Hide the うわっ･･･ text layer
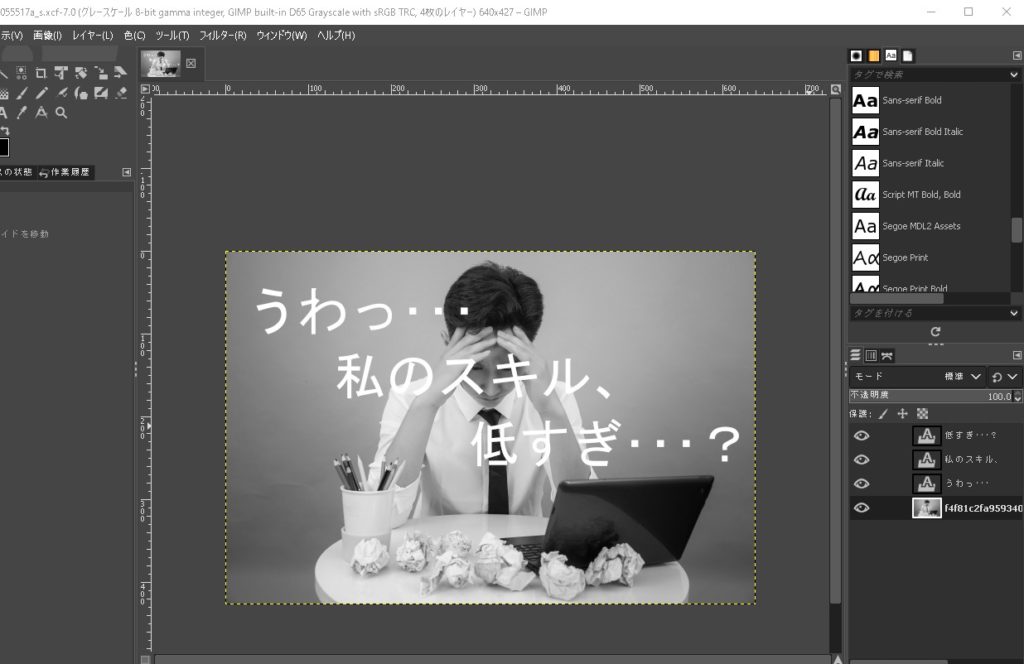This screenshot has height=664, width=1024. pos(861,484)
